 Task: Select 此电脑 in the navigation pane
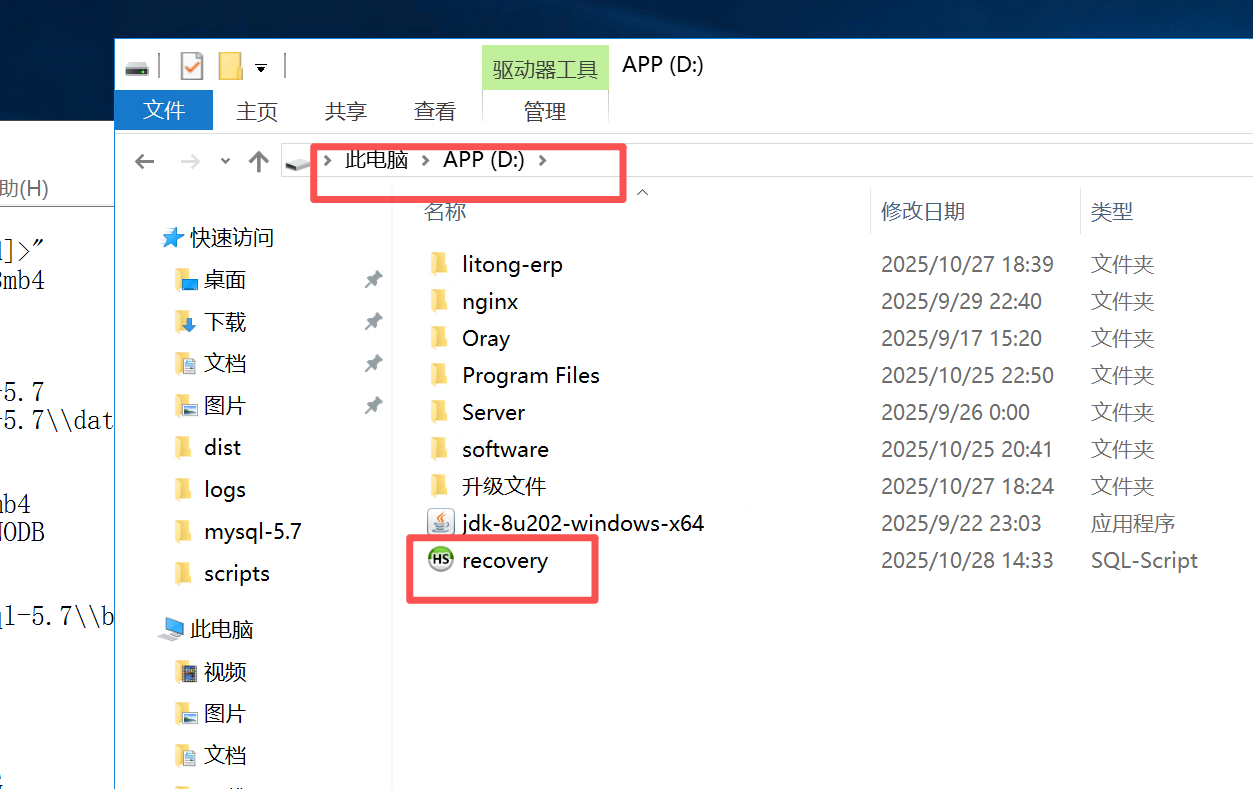click(222, 629)
